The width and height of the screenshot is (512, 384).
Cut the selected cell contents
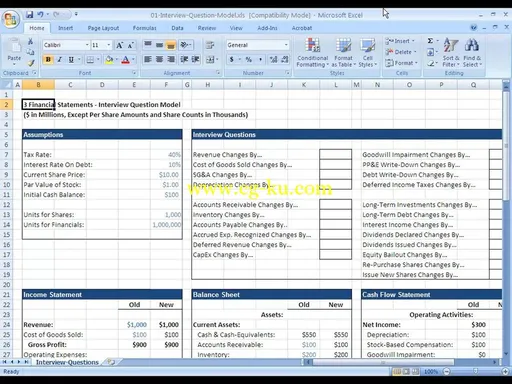pos(30,41)
